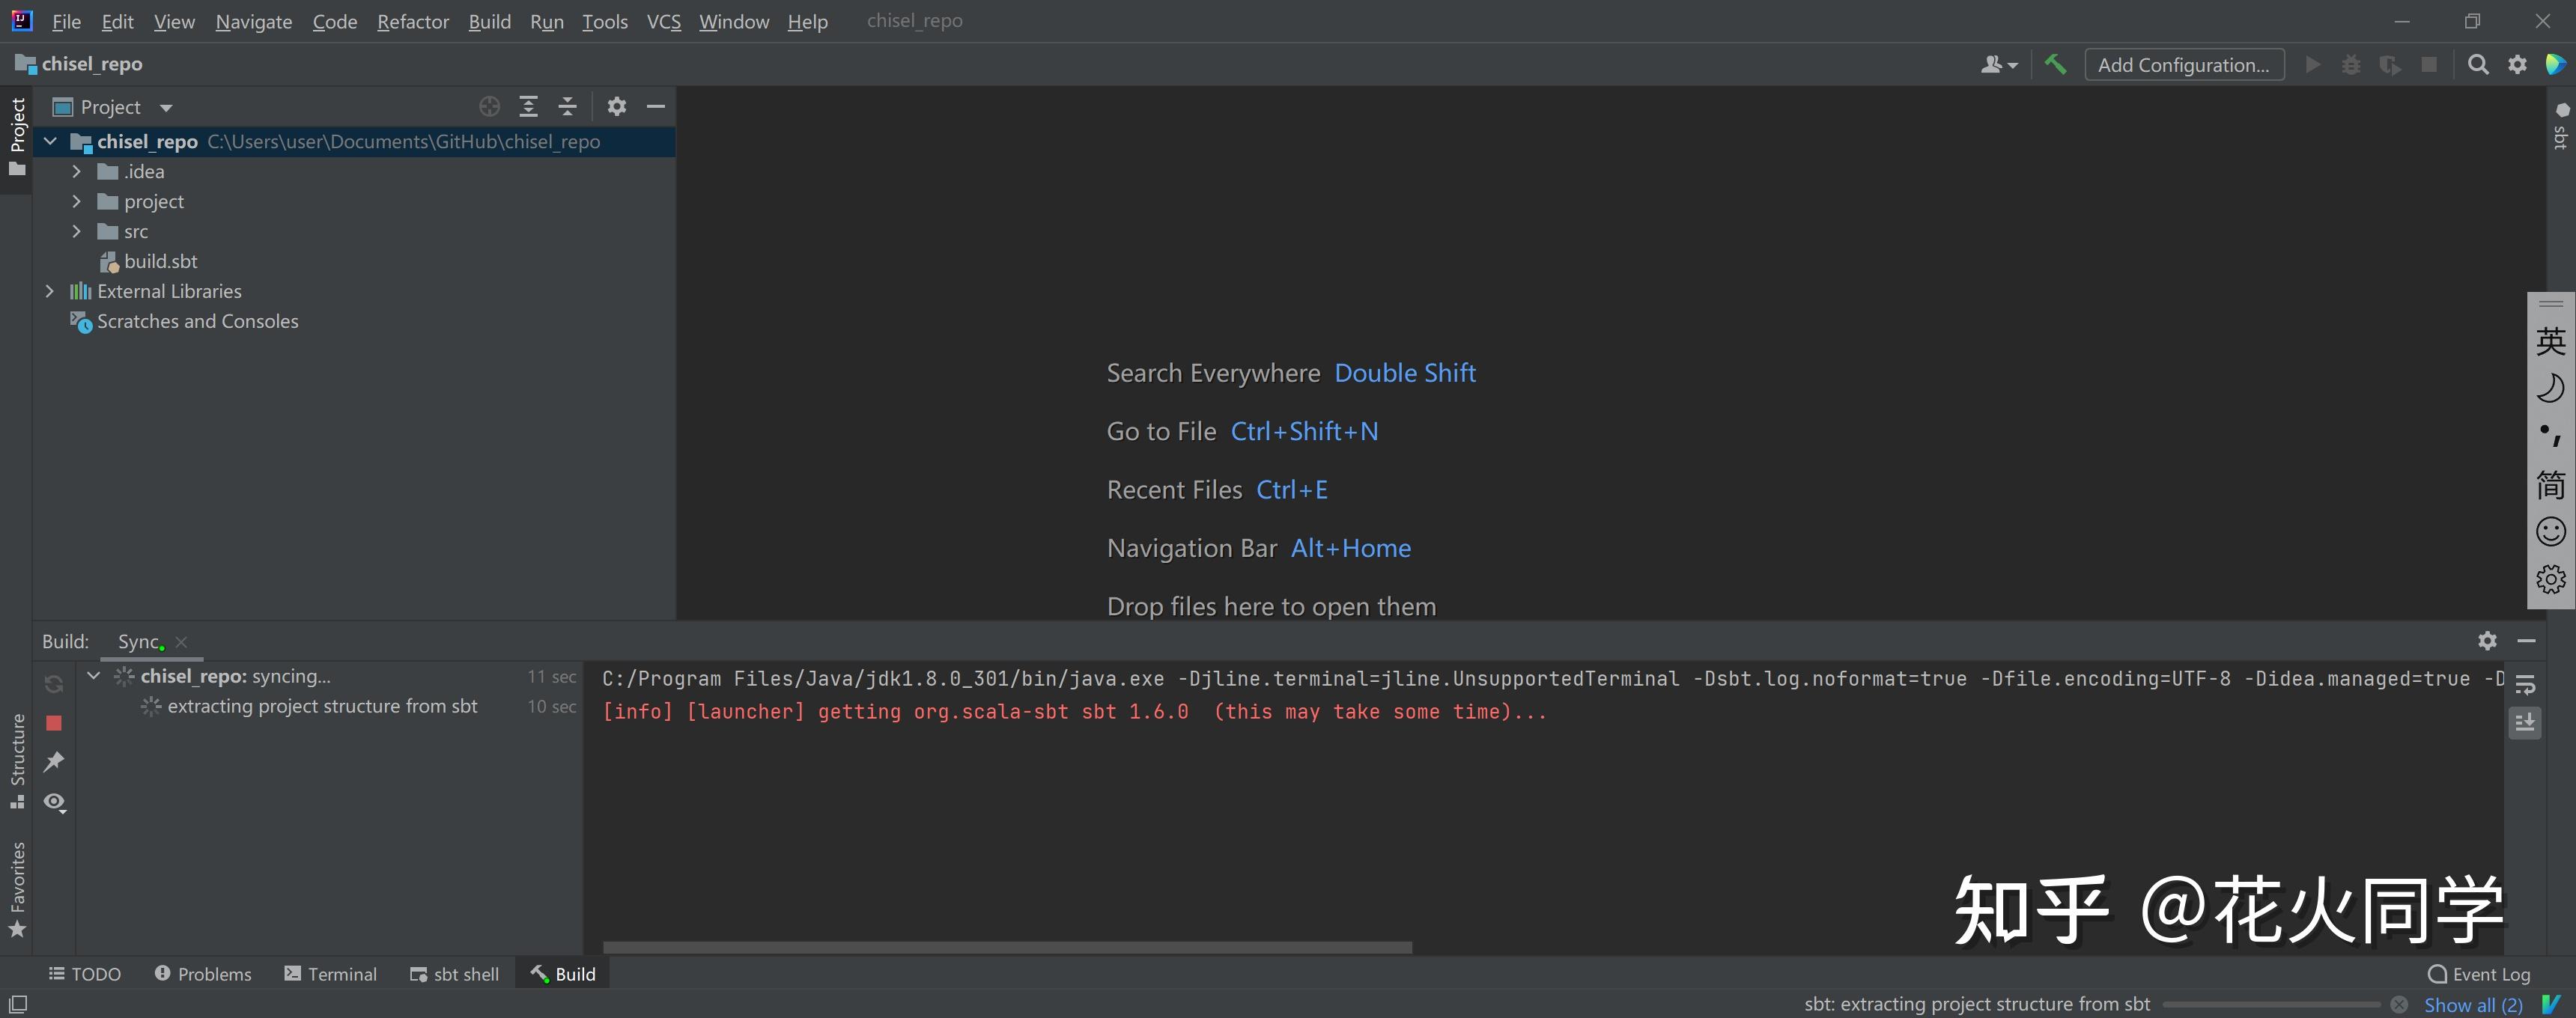Screen dimensions: 2576x1018
Task: Toggle the build view eye options
Action: [54, 802]
